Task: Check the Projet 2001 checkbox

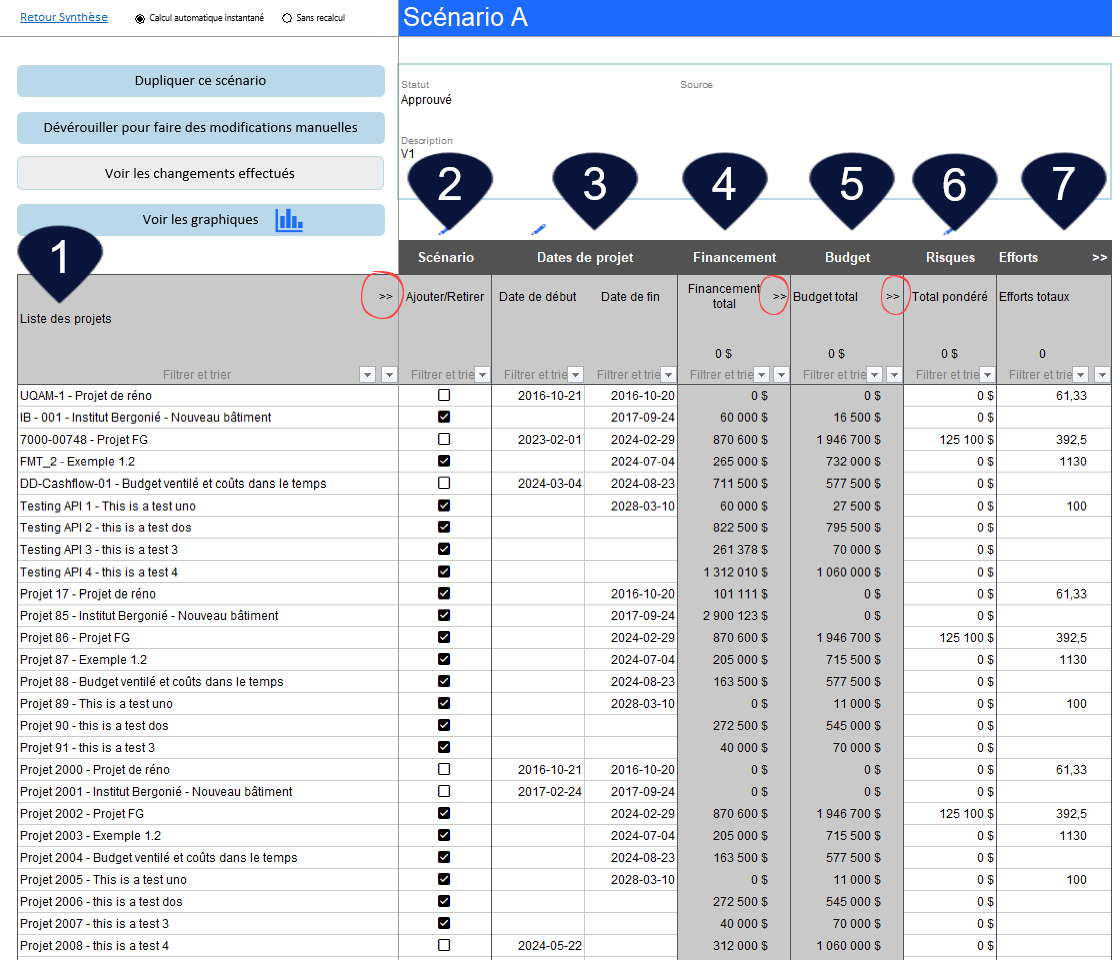Action: (x=444, y=791)
